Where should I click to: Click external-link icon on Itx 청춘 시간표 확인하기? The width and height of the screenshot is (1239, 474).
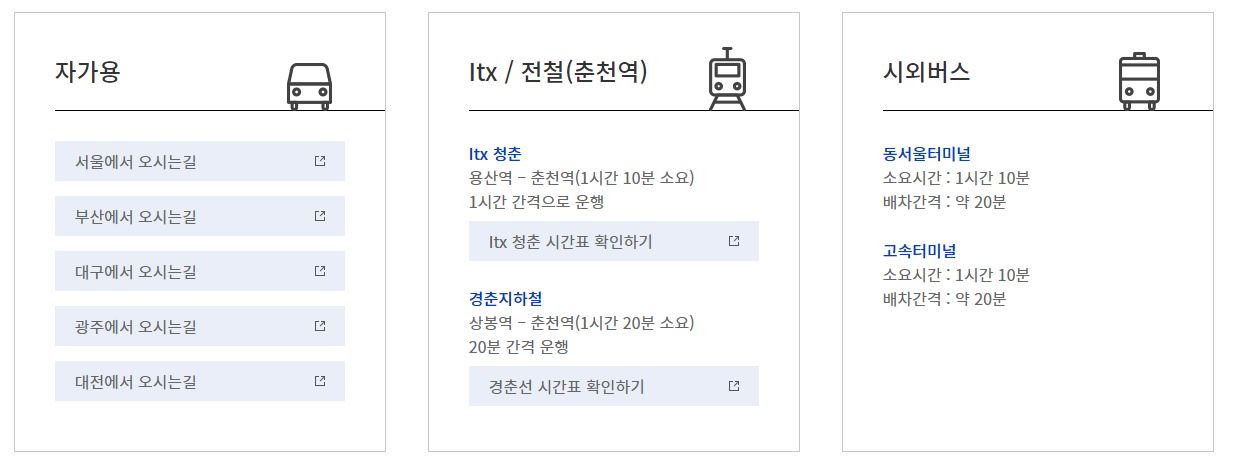(734, 240)
